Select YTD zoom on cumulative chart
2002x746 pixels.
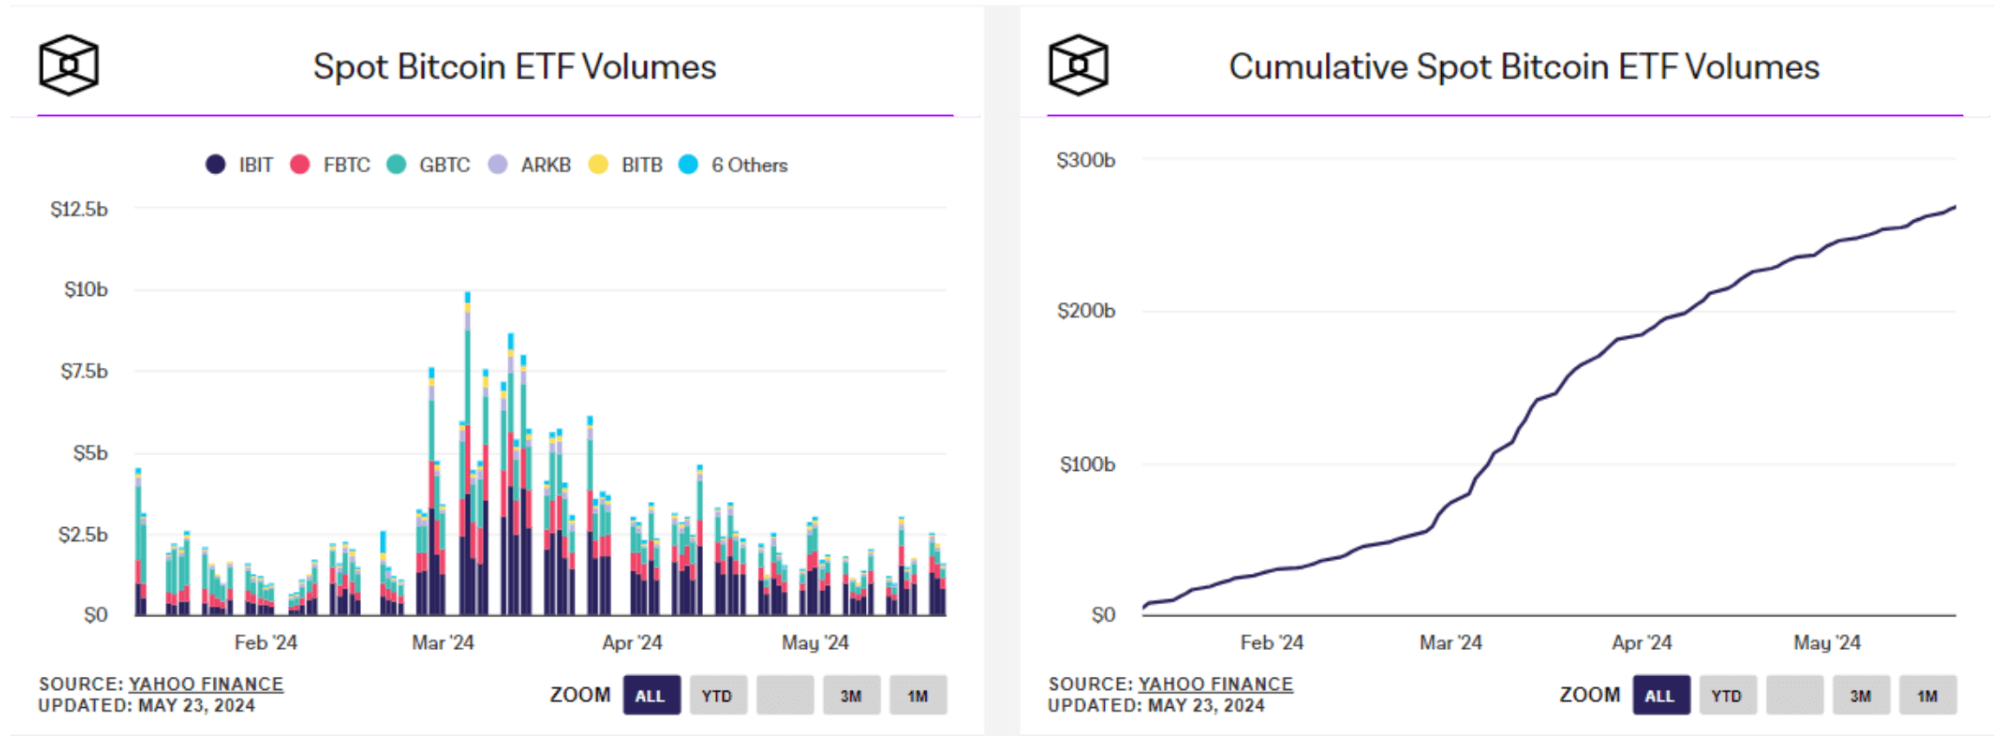(x=1727, y=696)
